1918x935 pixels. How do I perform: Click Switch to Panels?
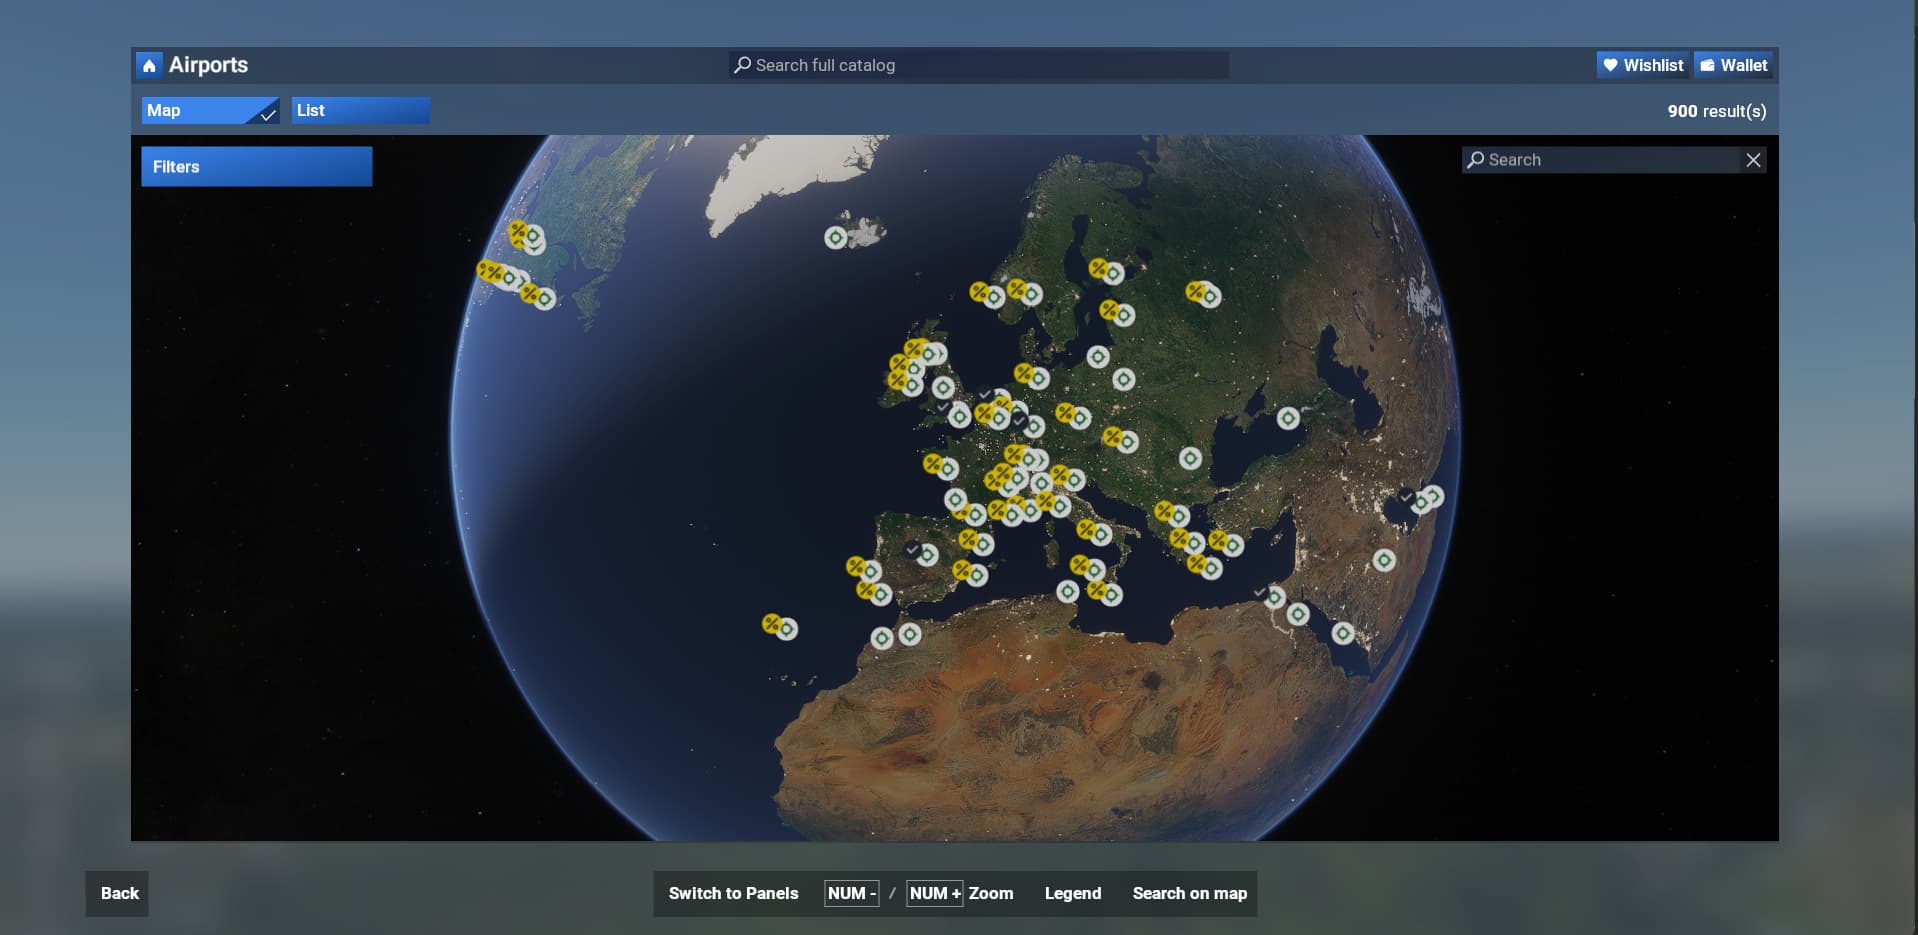coord(733,893)
